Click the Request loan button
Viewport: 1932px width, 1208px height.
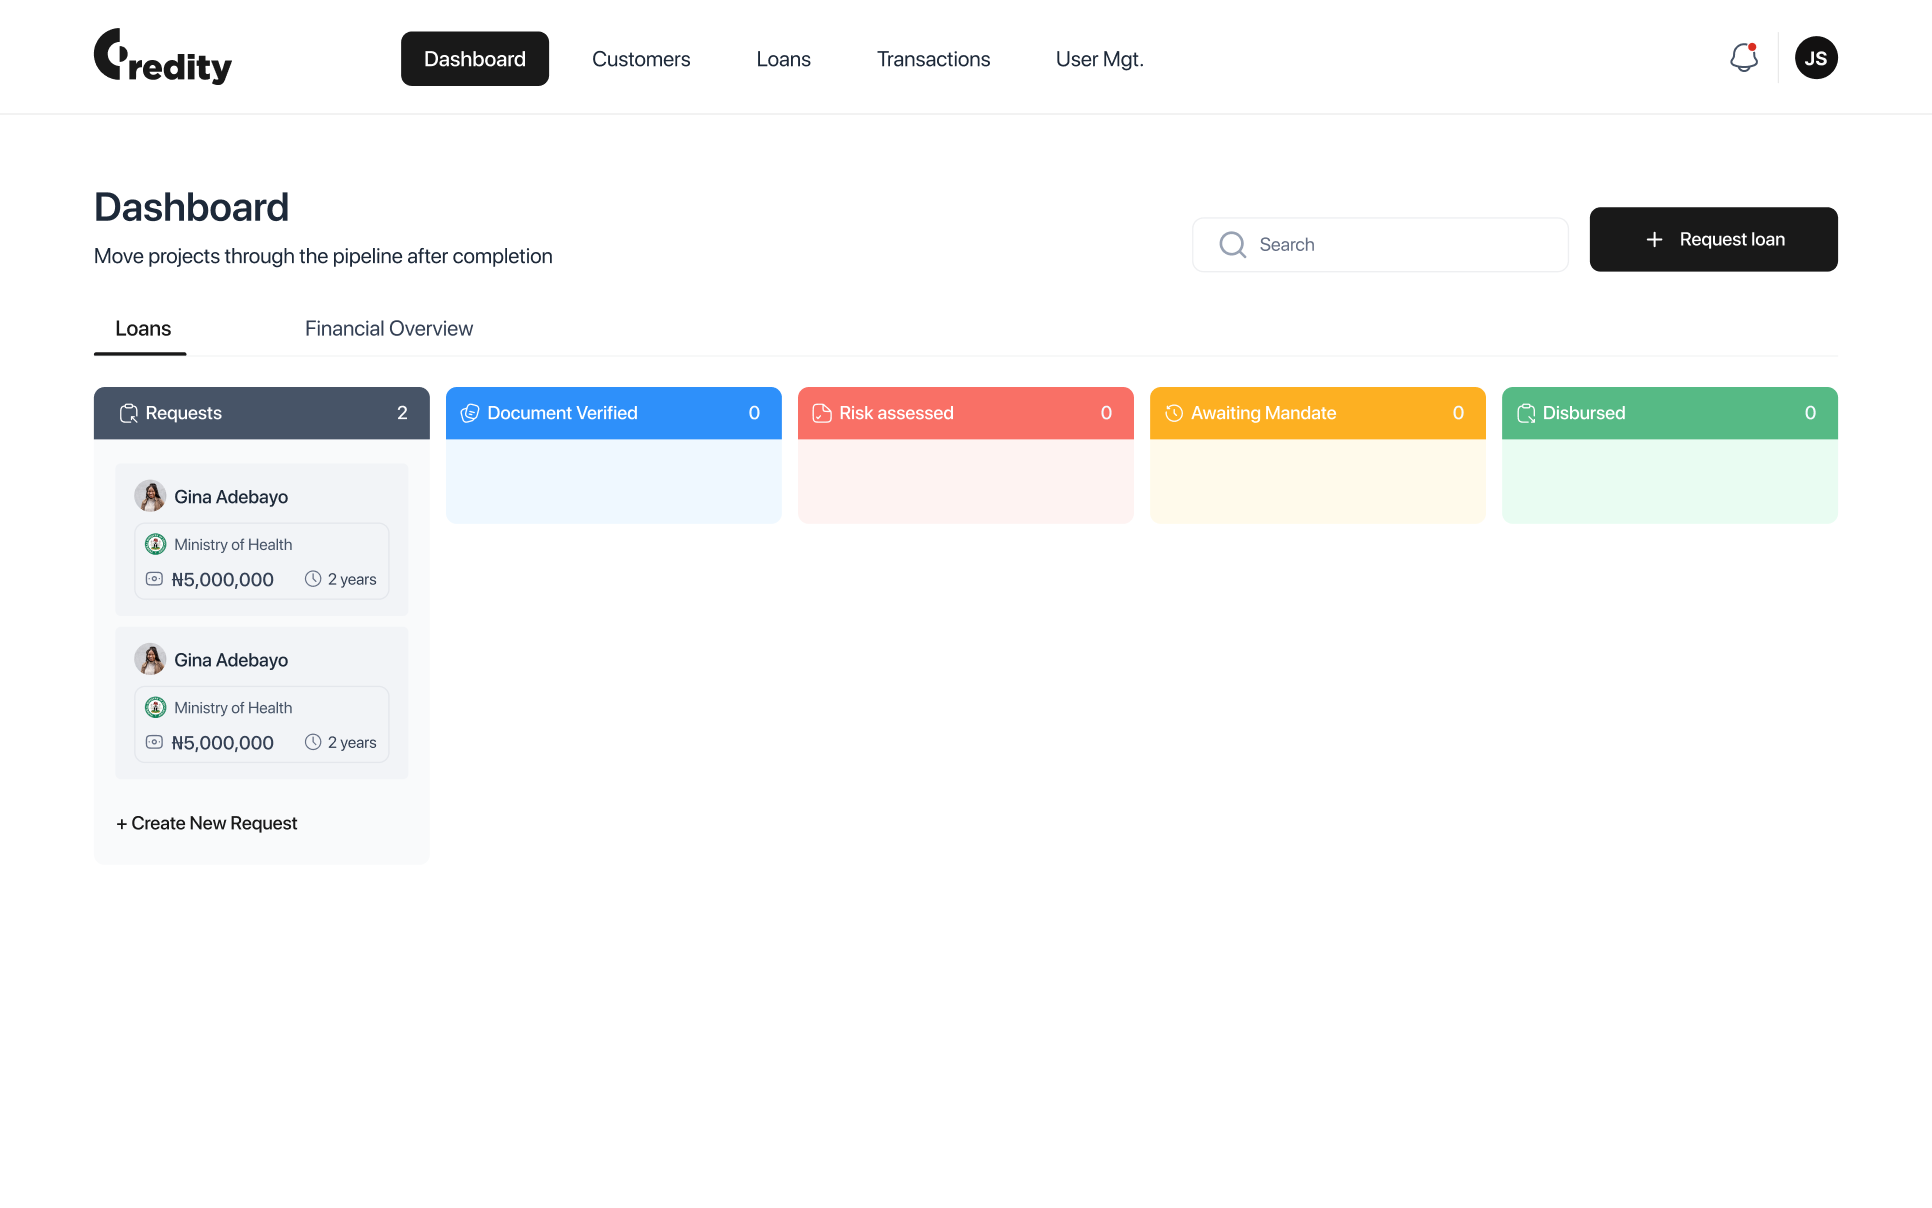point(1713,239)
